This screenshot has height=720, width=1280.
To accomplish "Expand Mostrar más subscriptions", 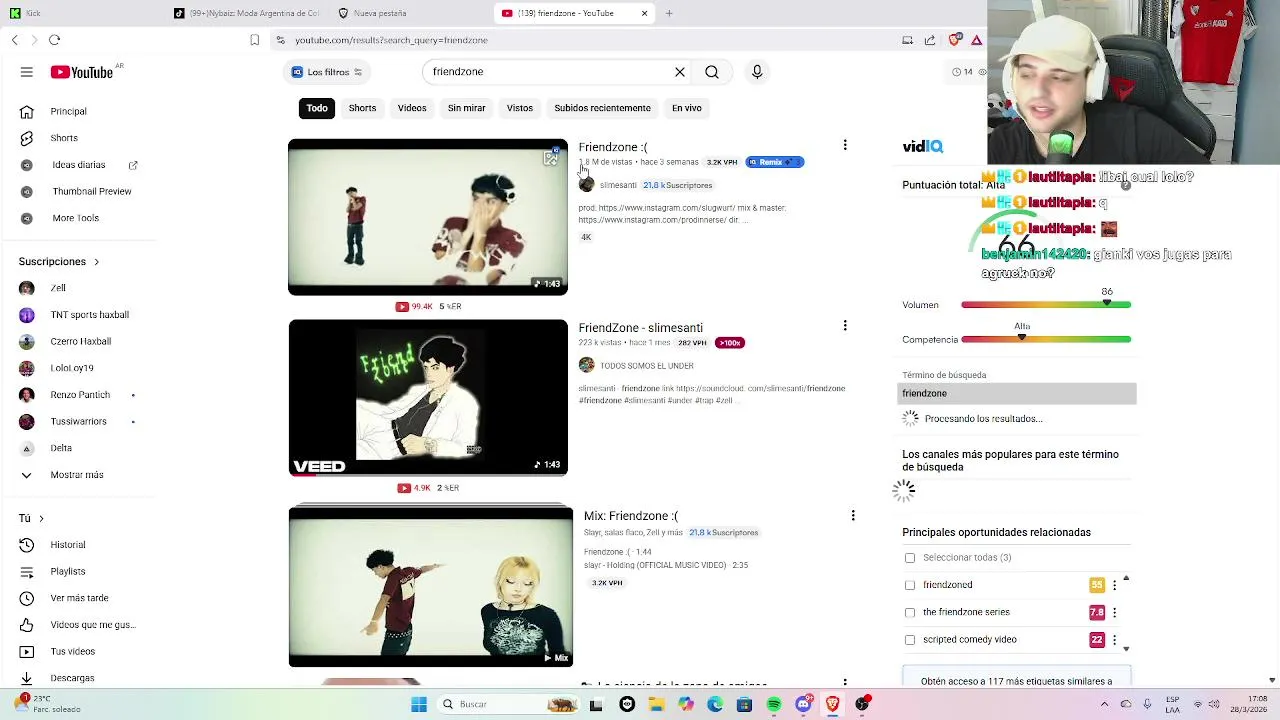I will pyautogui.click(x=76, y=475).
